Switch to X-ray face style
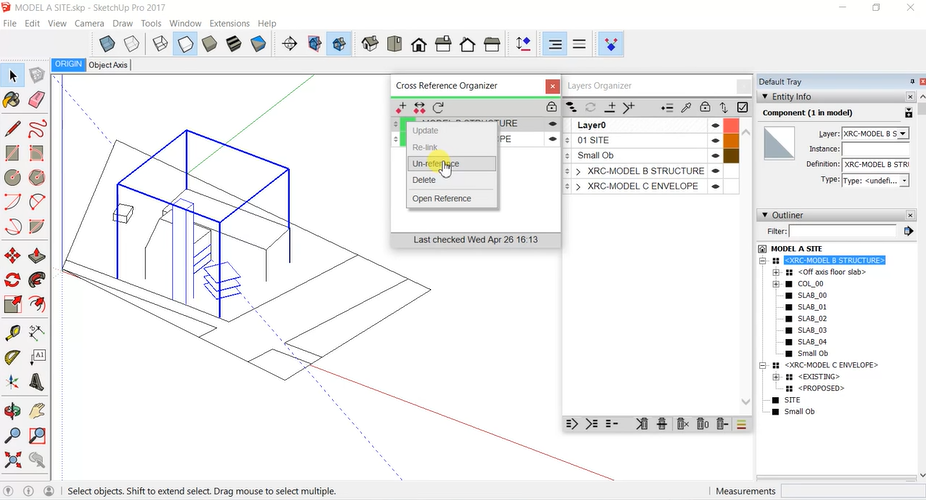Image resolution: width=926 pixels, height=500 pixels. point(107,44)
